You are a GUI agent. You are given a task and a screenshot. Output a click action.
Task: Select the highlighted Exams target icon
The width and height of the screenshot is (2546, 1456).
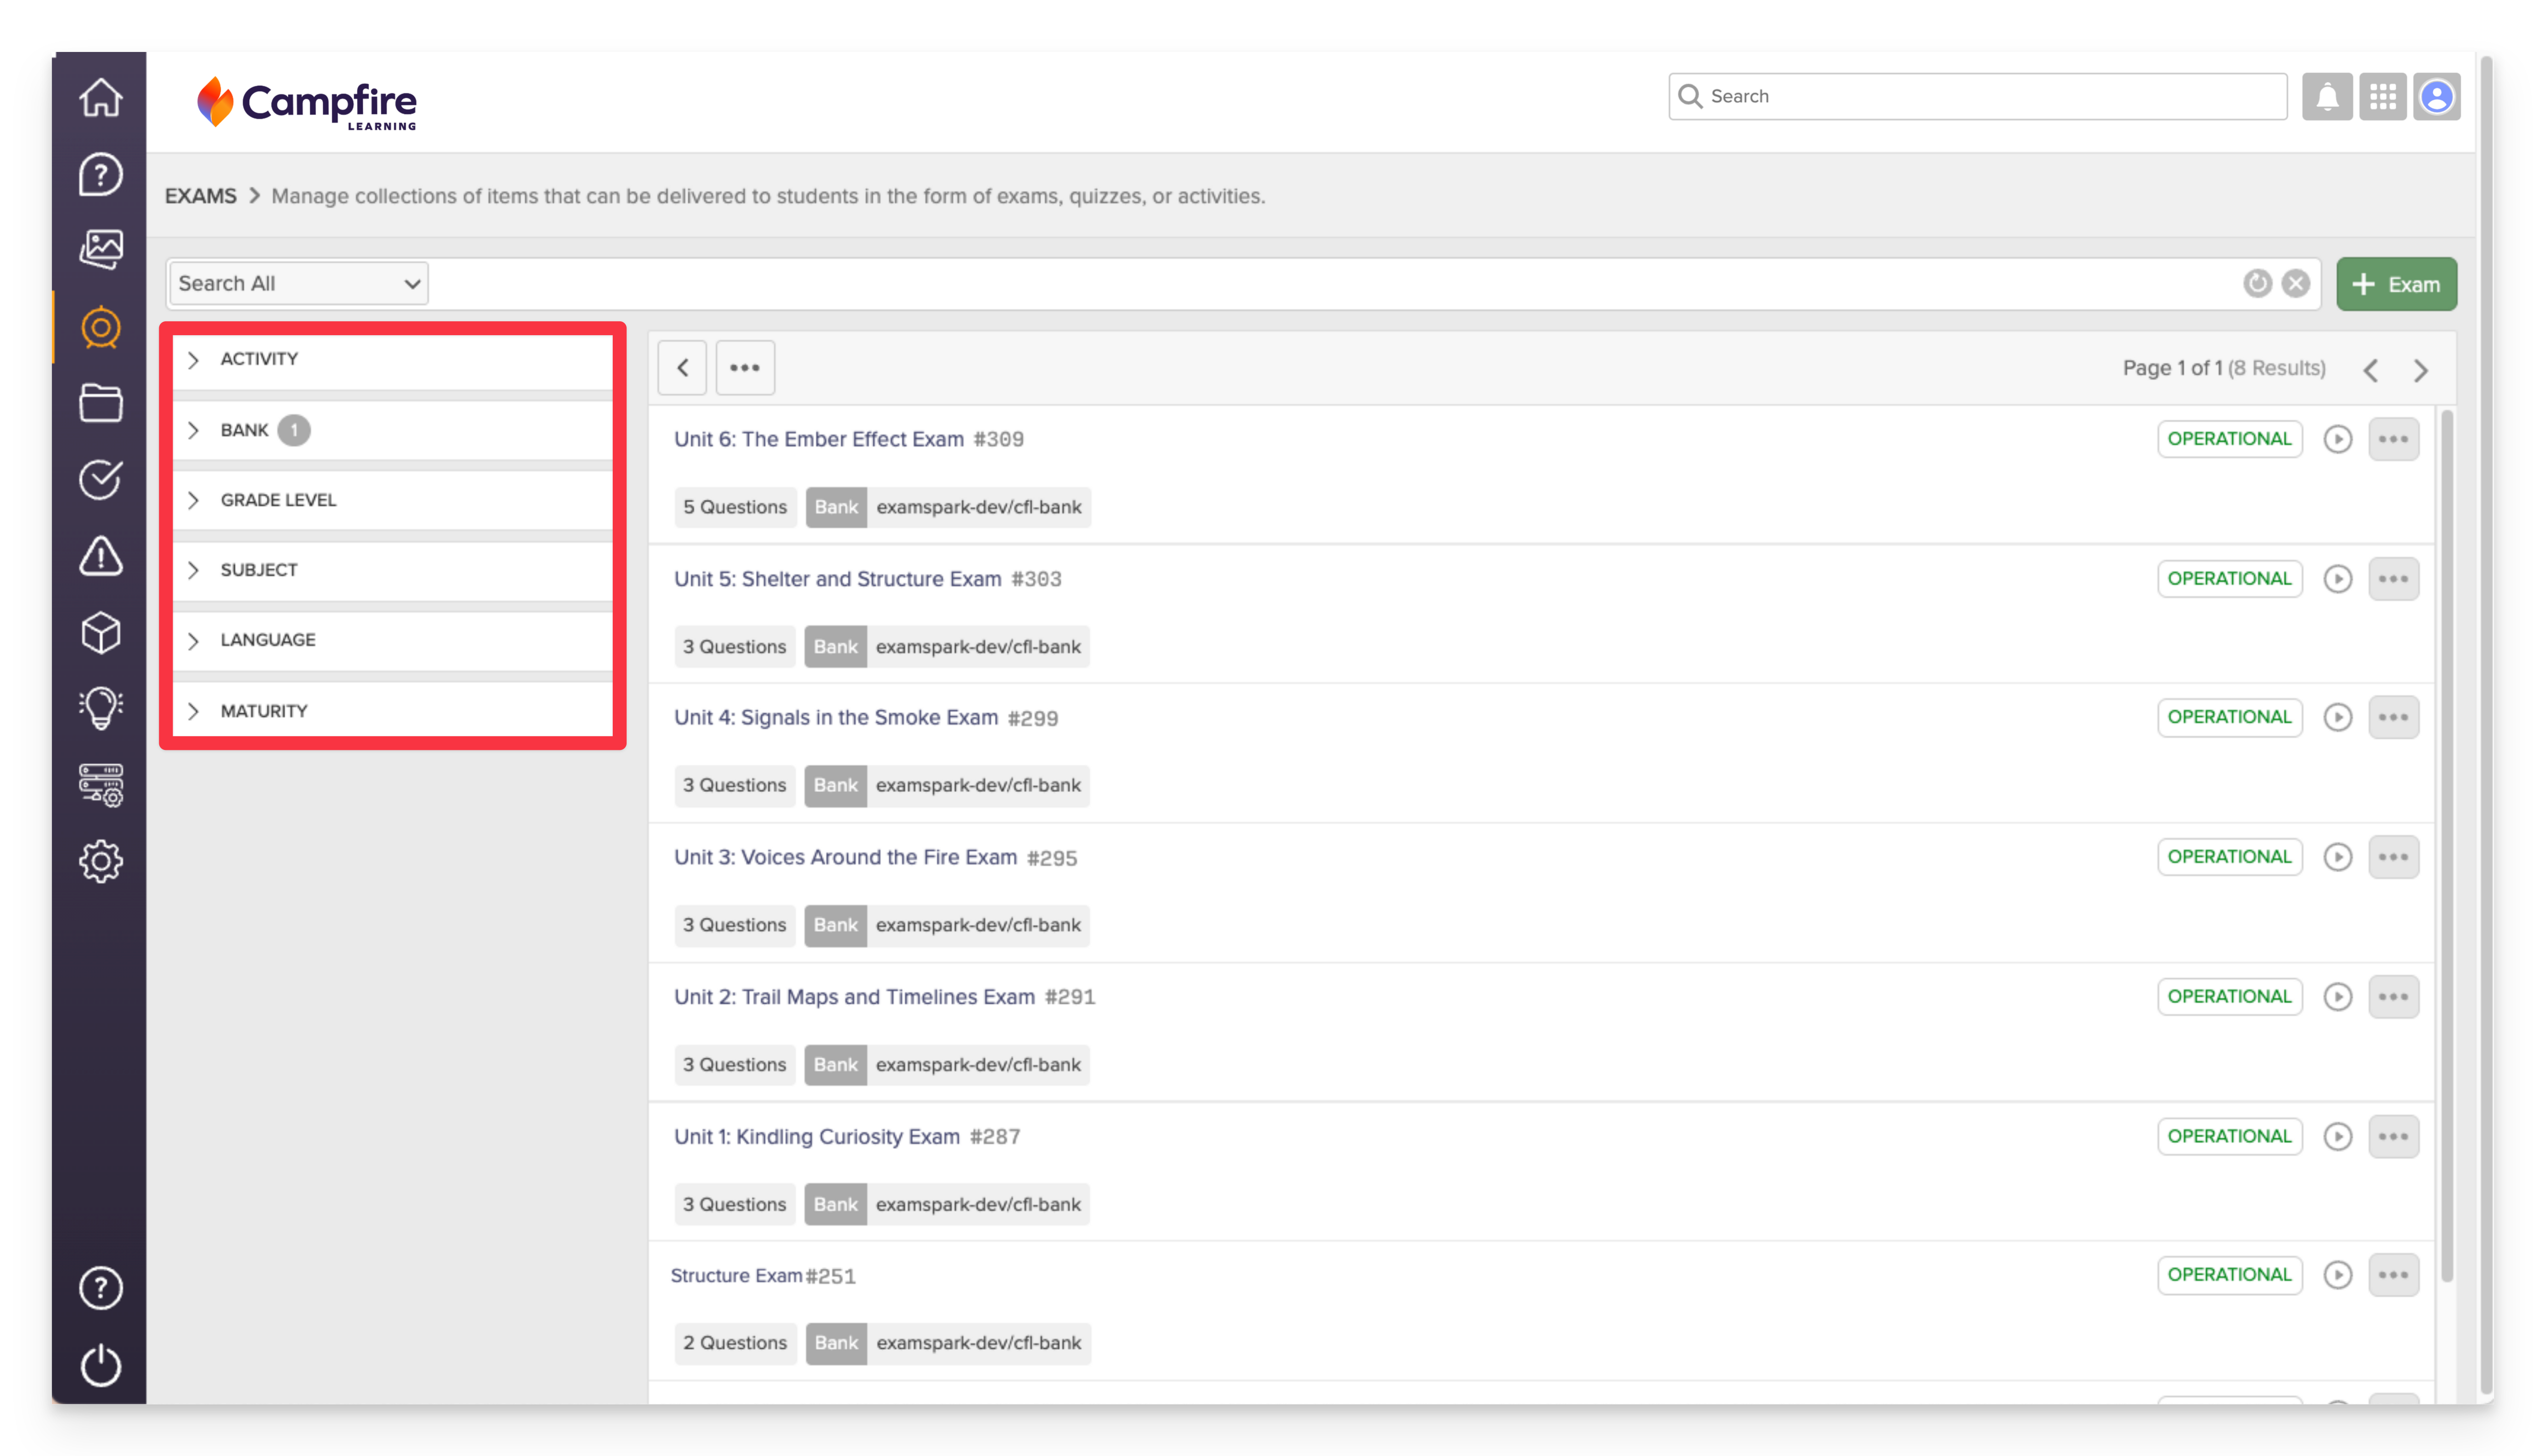pos(100,327)
